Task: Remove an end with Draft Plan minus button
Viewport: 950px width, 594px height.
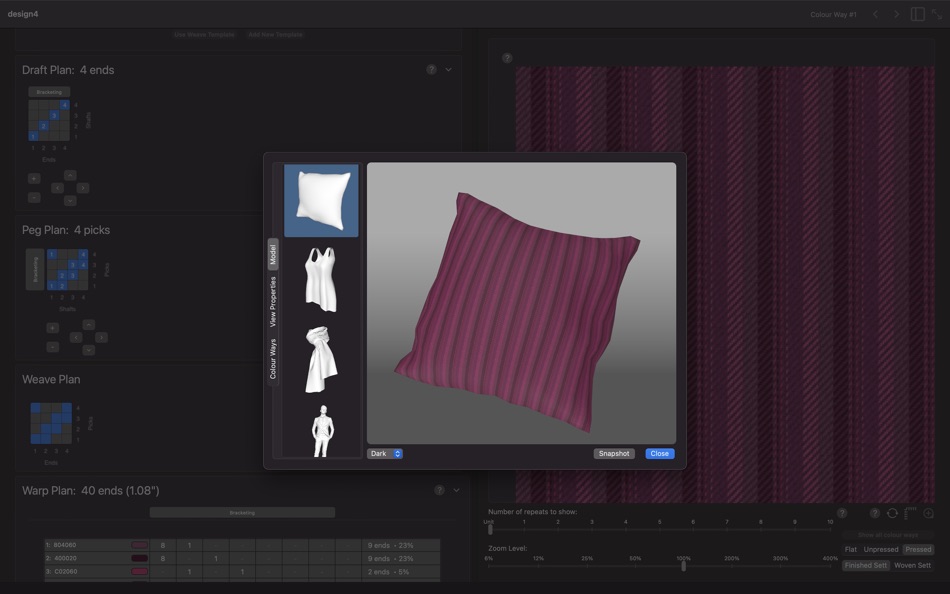Action: pyautogui.click(x=34, y=198)
